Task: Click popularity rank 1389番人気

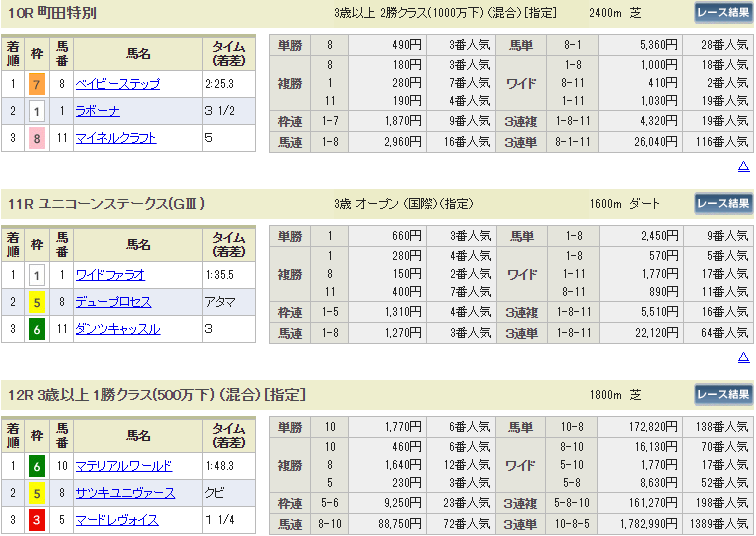Action: 718,524
